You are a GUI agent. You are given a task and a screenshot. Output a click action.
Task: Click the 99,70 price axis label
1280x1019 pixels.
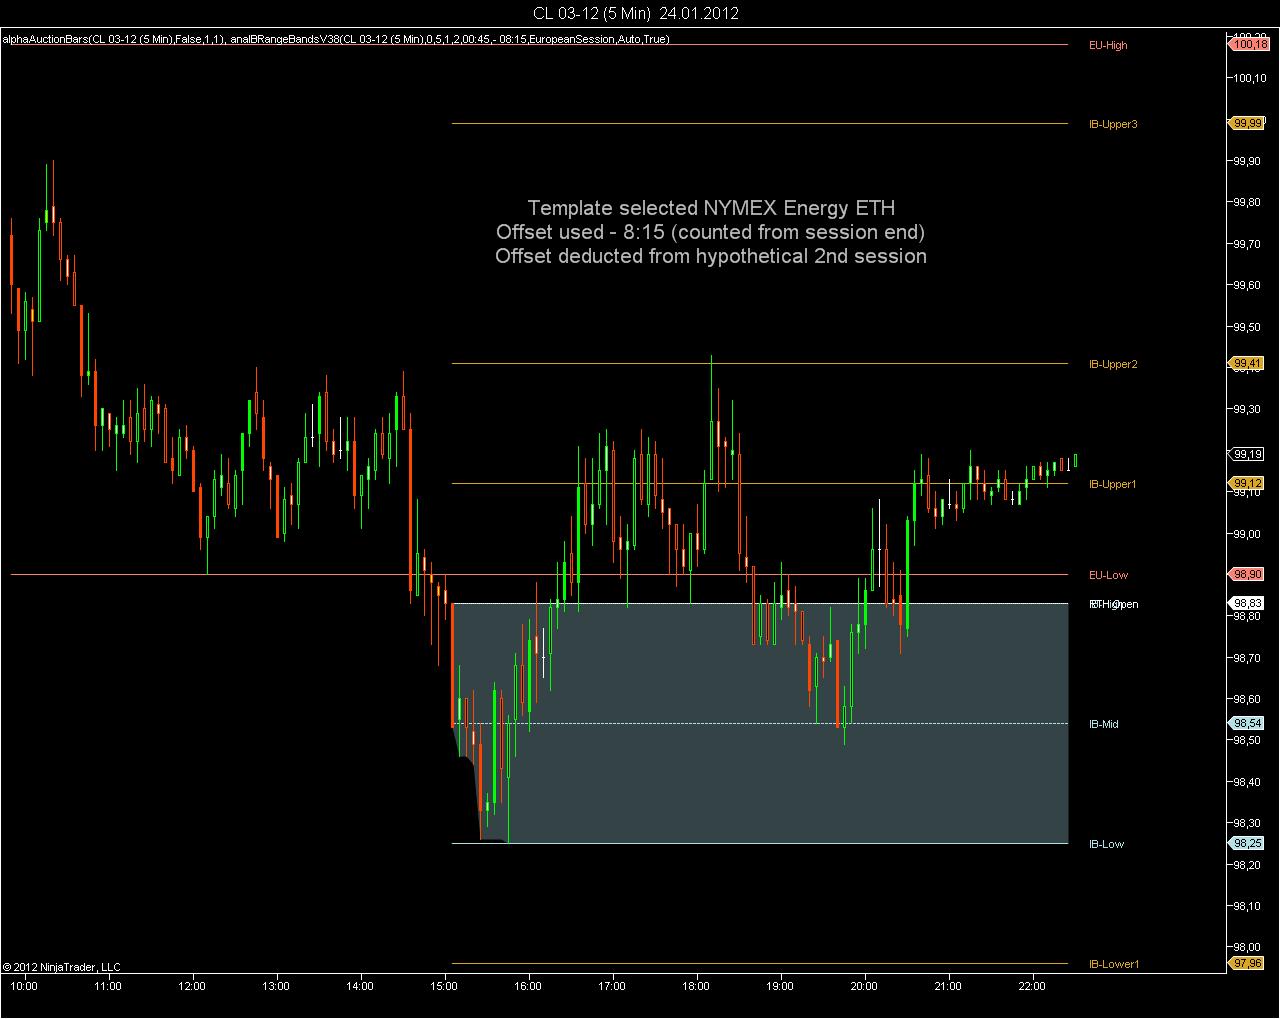pos(1247,244)
